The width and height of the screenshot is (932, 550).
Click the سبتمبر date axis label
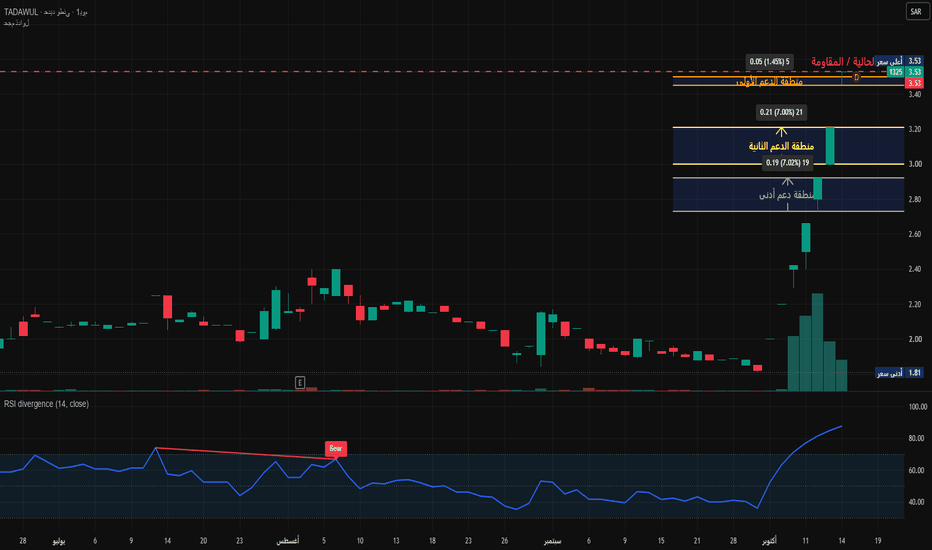tap(552, 540)
